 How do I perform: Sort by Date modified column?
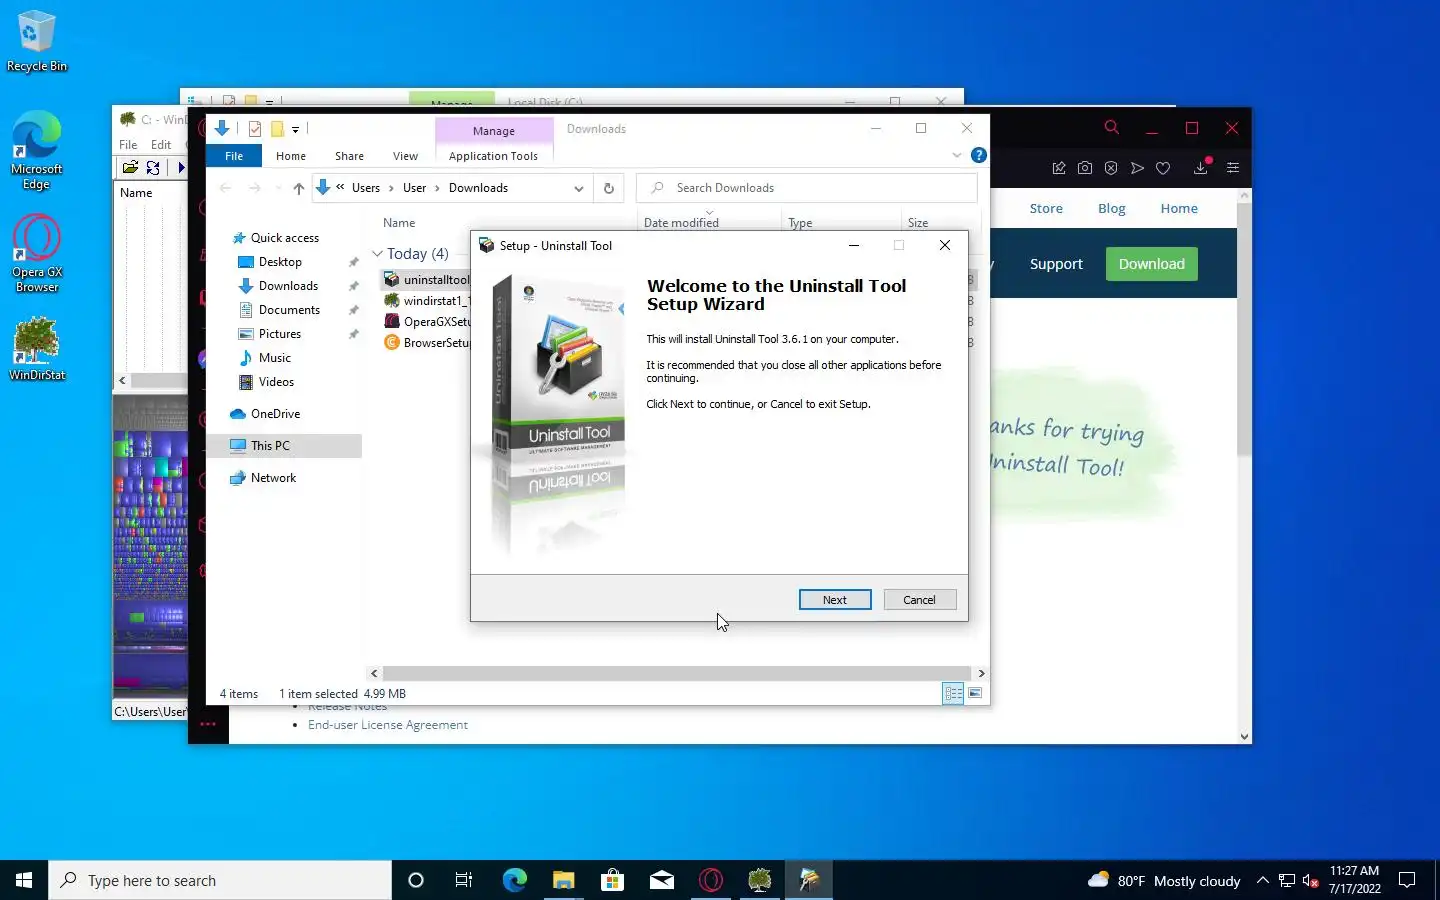(x=681, y=223)
